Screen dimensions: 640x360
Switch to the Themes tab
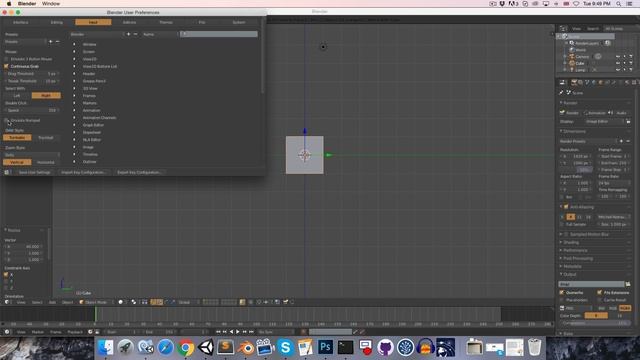coord(166,22)
